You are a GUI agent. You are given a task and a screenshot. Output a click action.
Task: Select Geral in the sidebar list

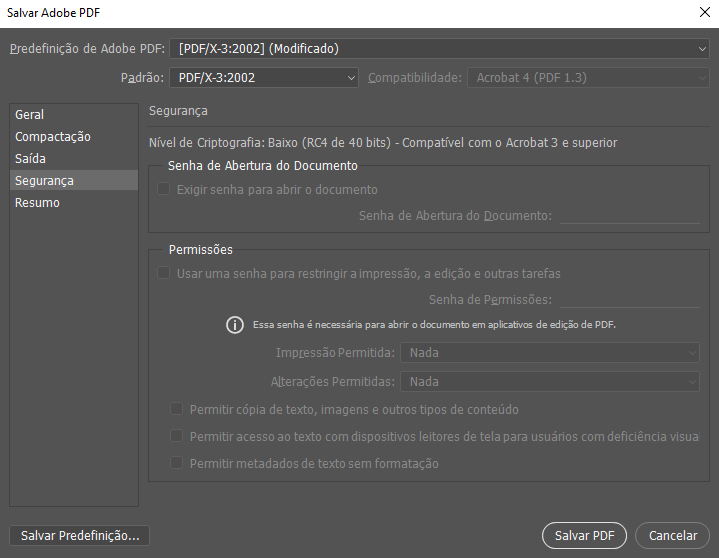pyautogui.click(x=30, y=115)
